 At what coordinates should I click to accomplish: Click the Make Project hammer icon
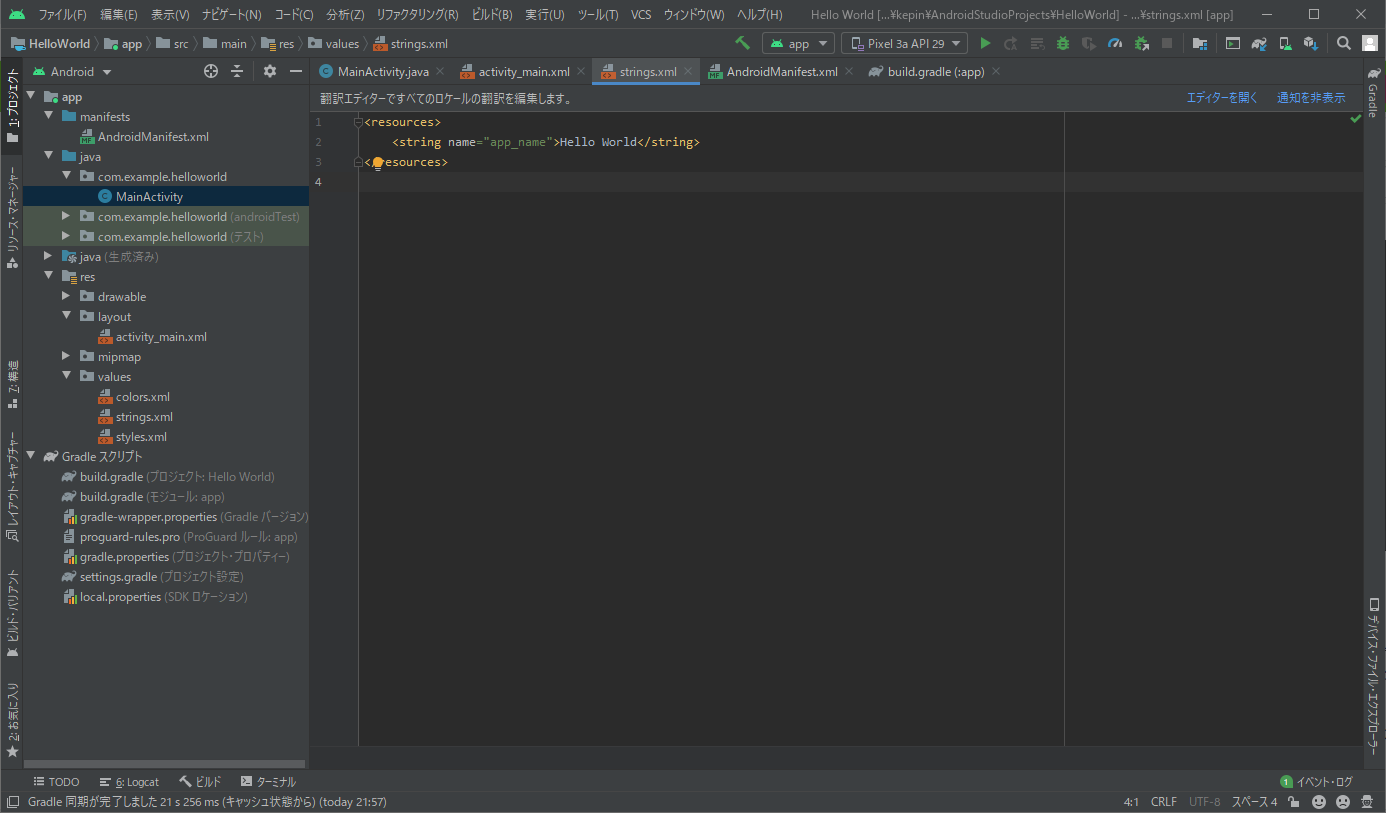(x=742, y=43)
